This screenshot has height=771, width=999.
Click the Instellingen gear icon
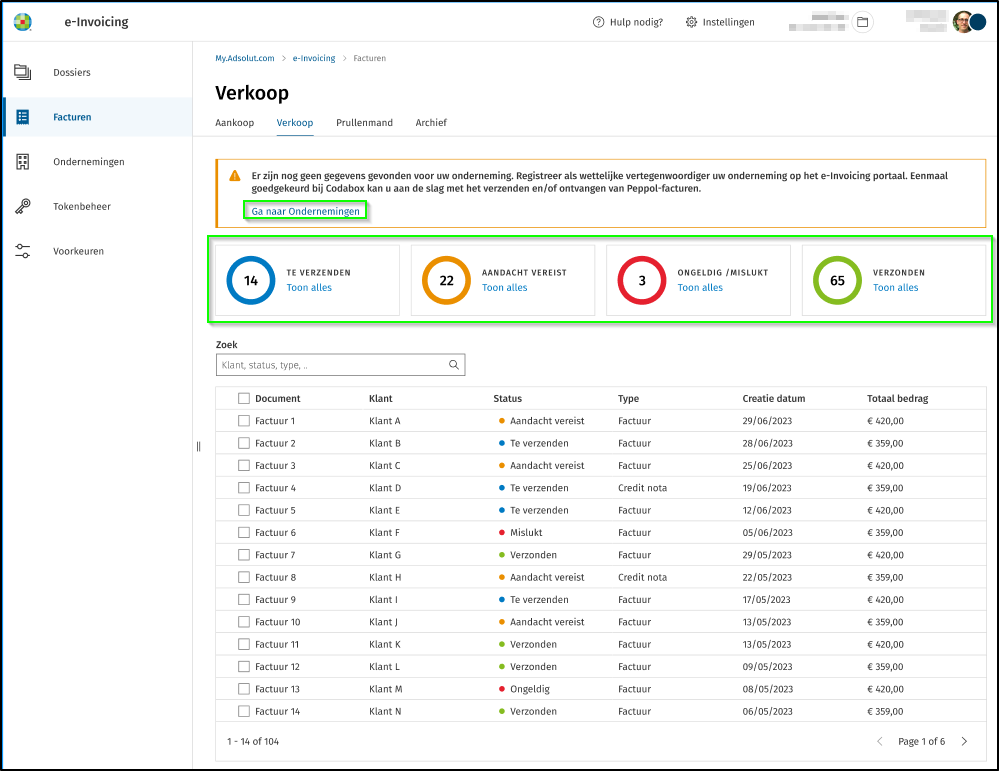(691, 22)
